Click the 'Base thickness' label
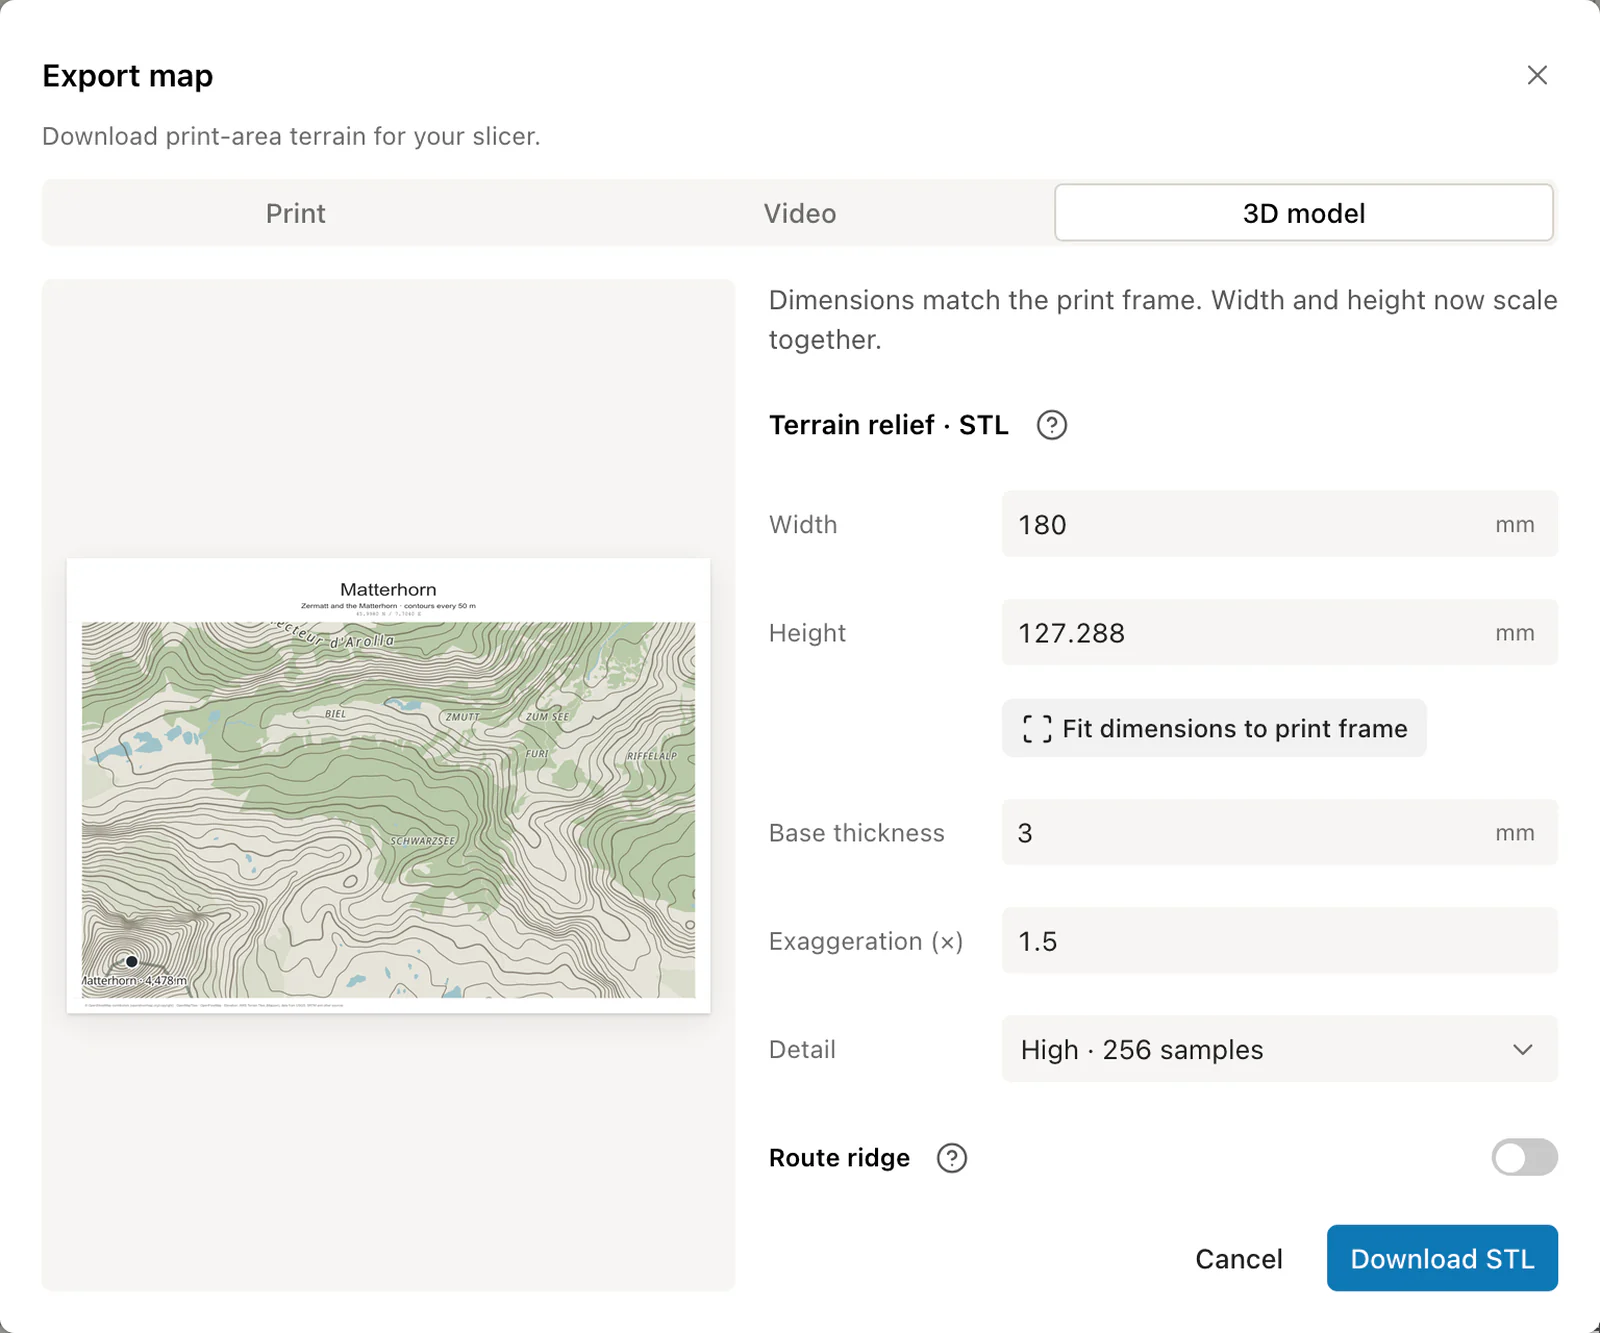Image resolution: width=1600 pixels, height=1333 pixels. (856, 832)
